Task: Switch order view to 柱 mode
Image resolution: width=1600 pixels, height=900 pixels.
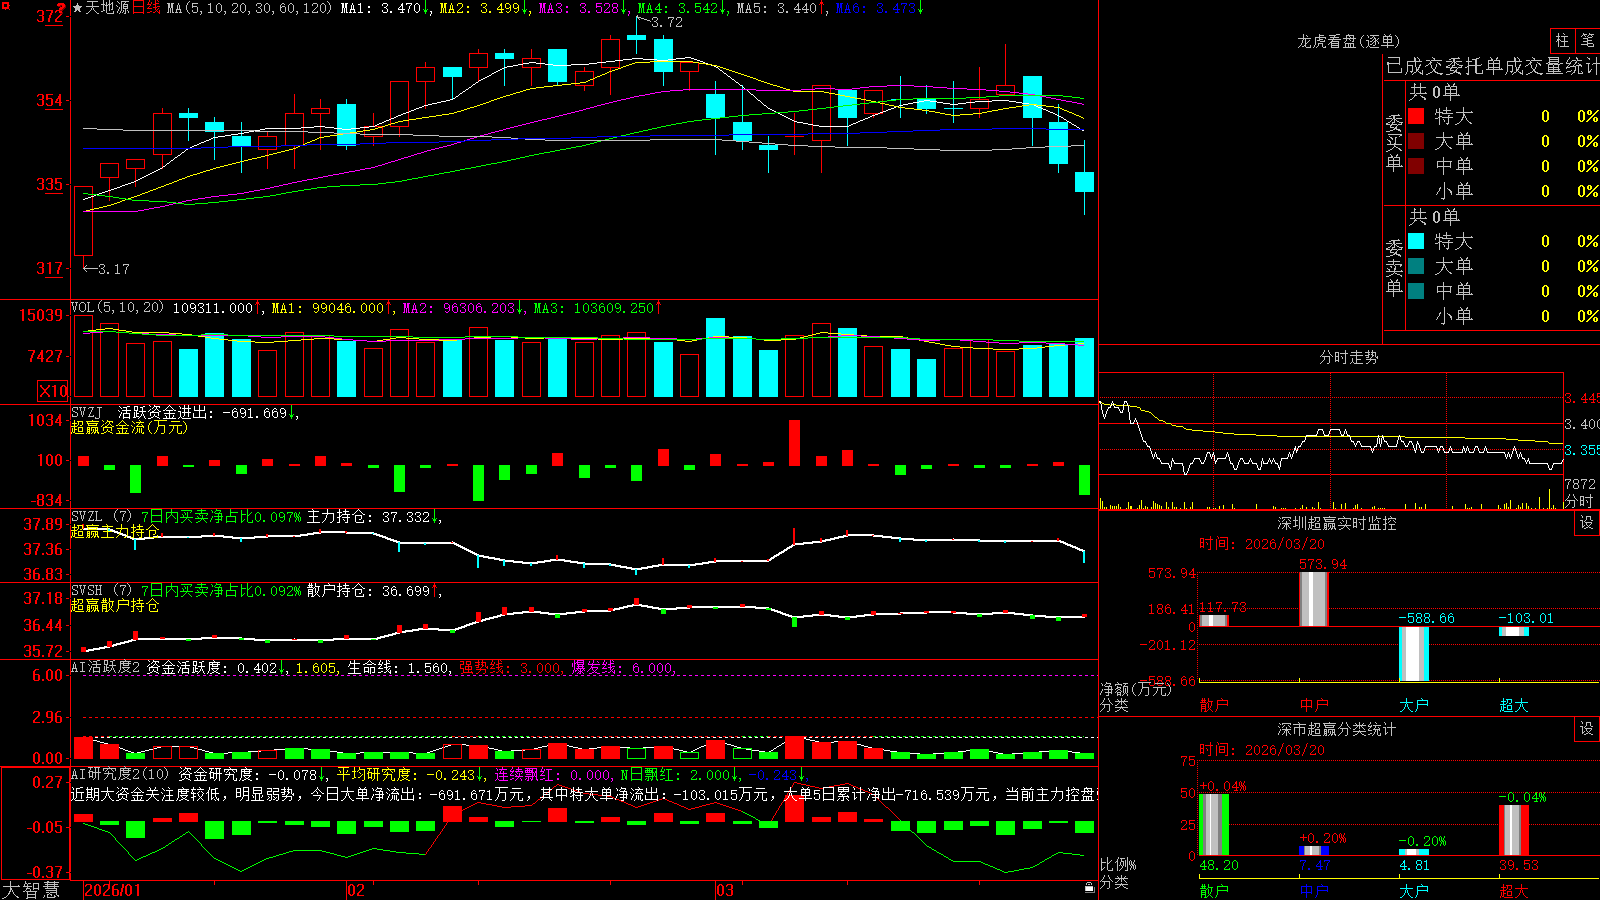Action: 1562,40
